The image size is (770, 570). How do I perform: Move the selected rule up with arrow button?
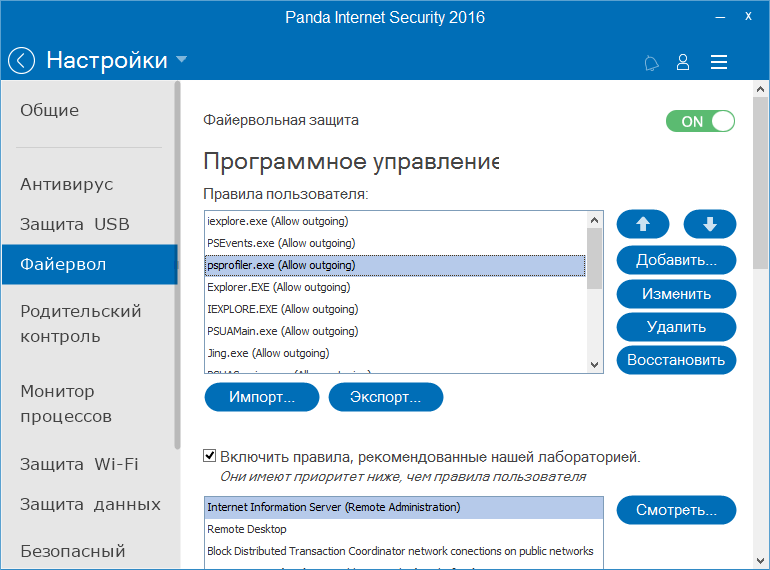point(643,224)
